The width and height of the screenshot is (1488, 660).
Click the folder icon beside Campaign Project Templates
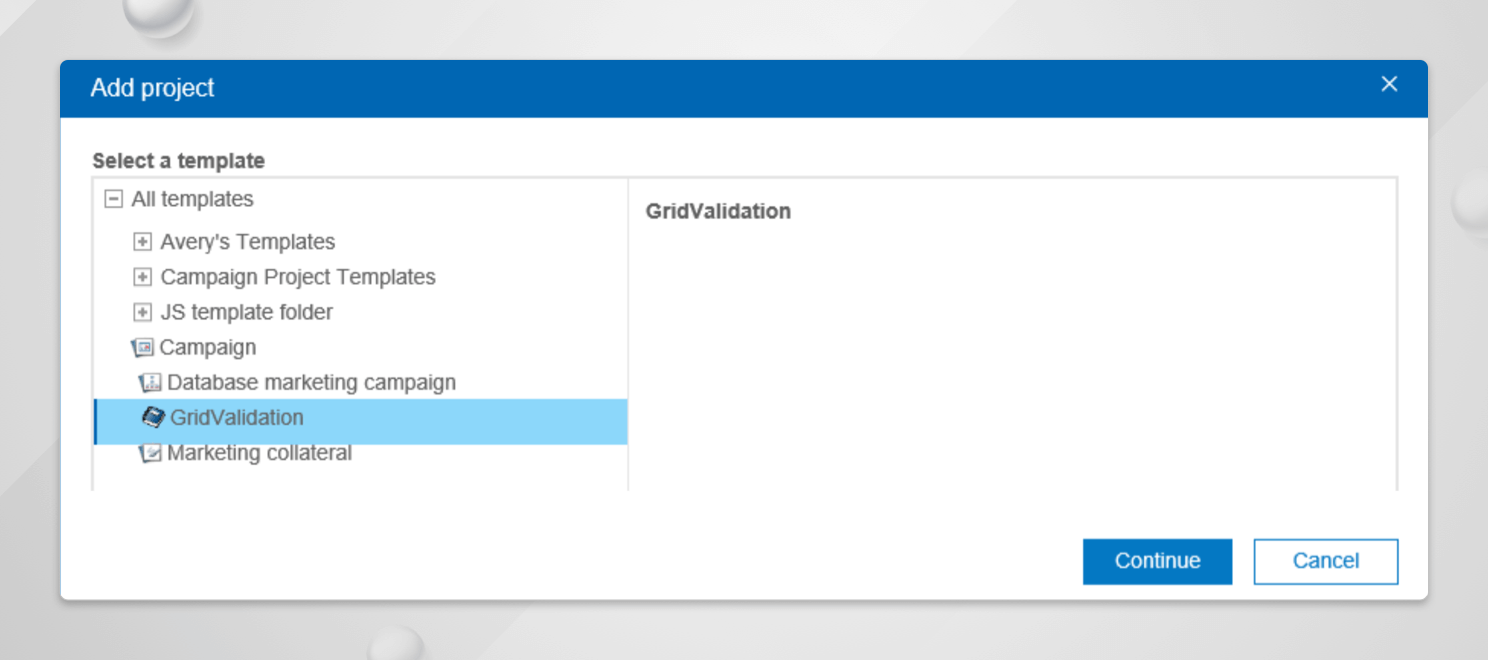click(x=143, y=277)
